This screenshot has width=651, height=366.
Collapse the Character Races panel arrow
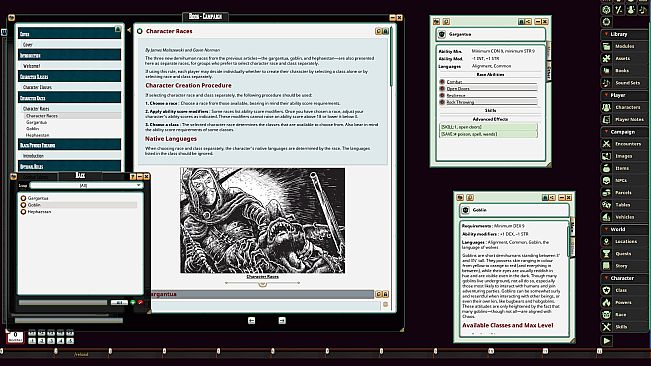click(x=129, y=30)
